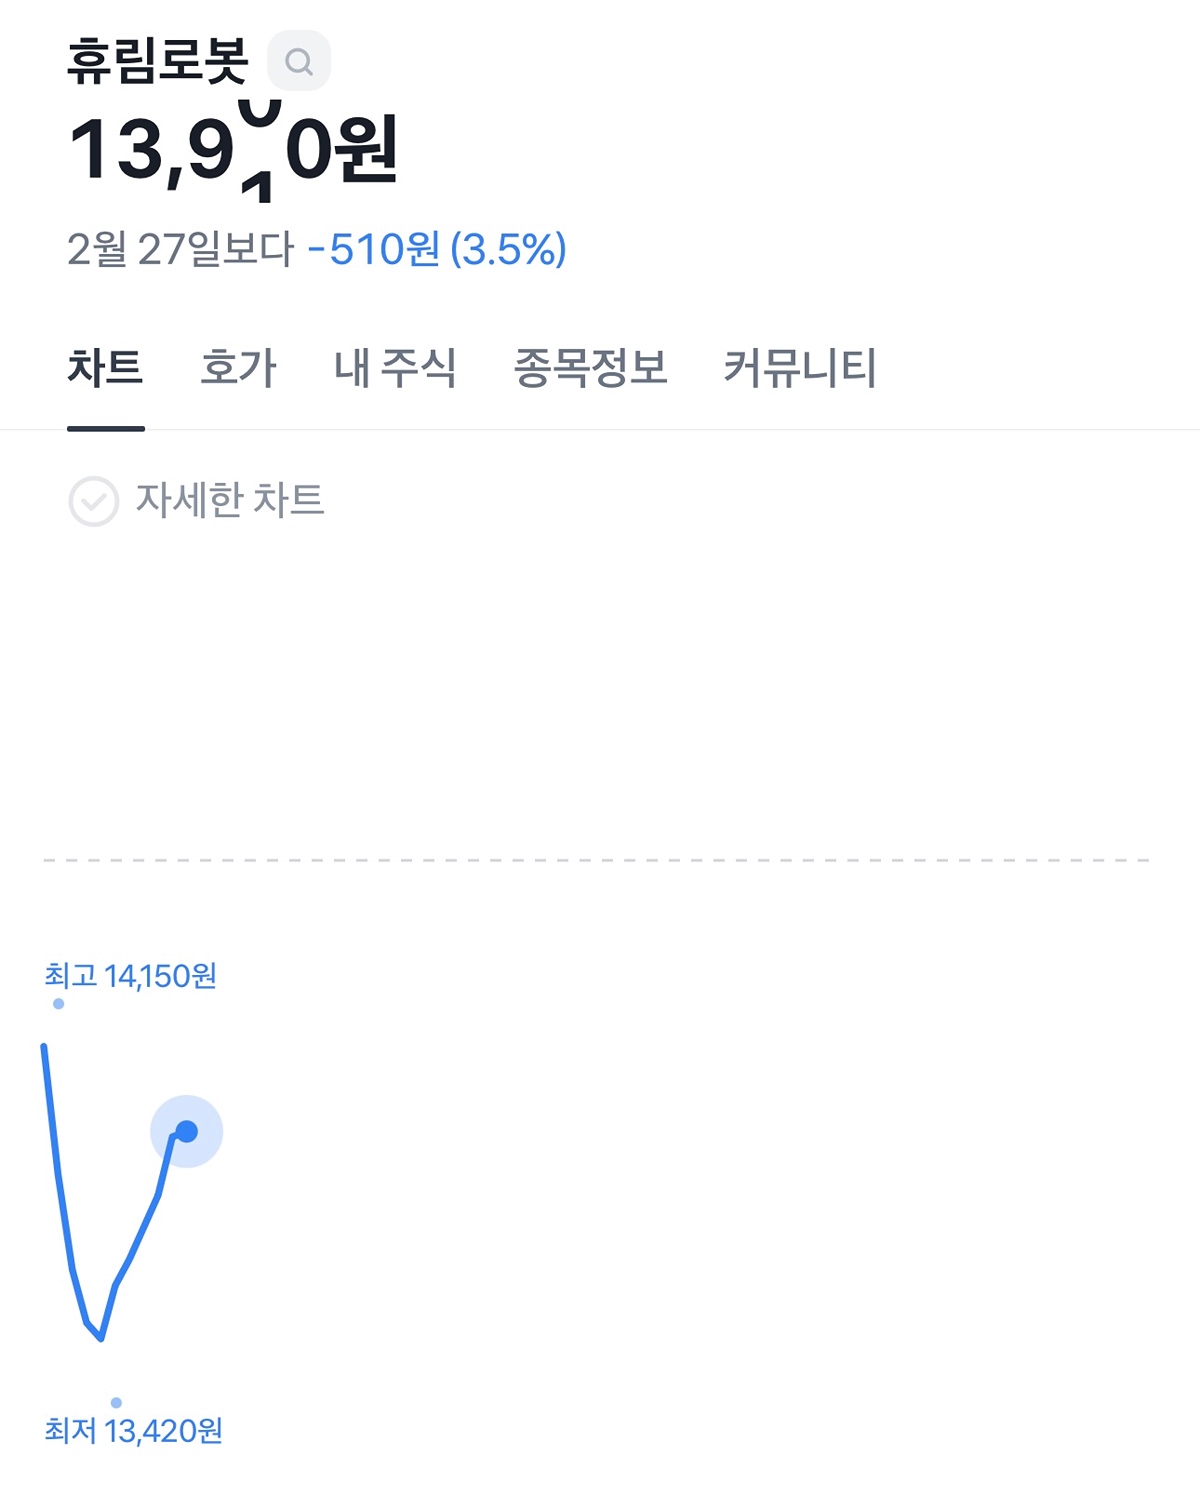Tap the glowing current price dot on chart
This screenshot has width=1200, height=1495.
click(186, 1131)
